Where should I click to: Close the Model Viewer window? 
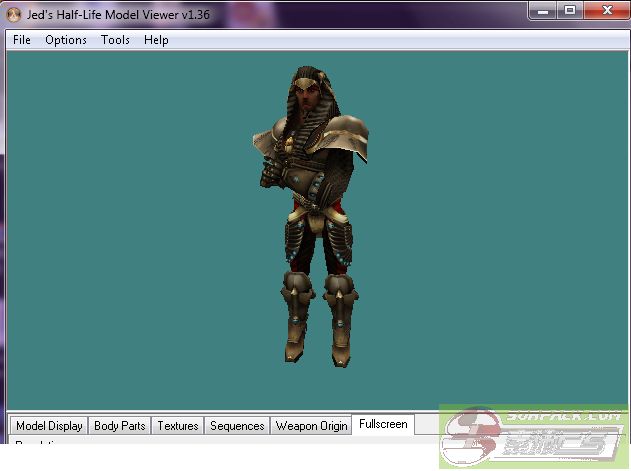pos(606,11)
